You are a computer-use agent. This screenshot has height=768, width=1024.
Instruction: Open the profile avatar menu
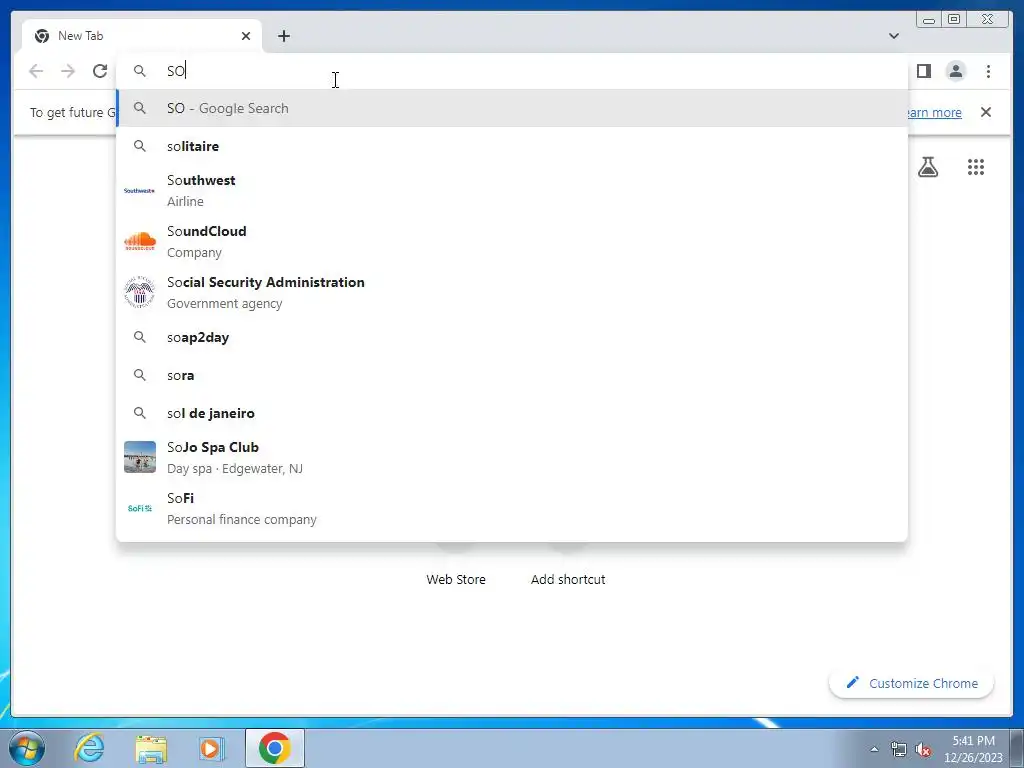pyautogui.click(x=955, y=71)
